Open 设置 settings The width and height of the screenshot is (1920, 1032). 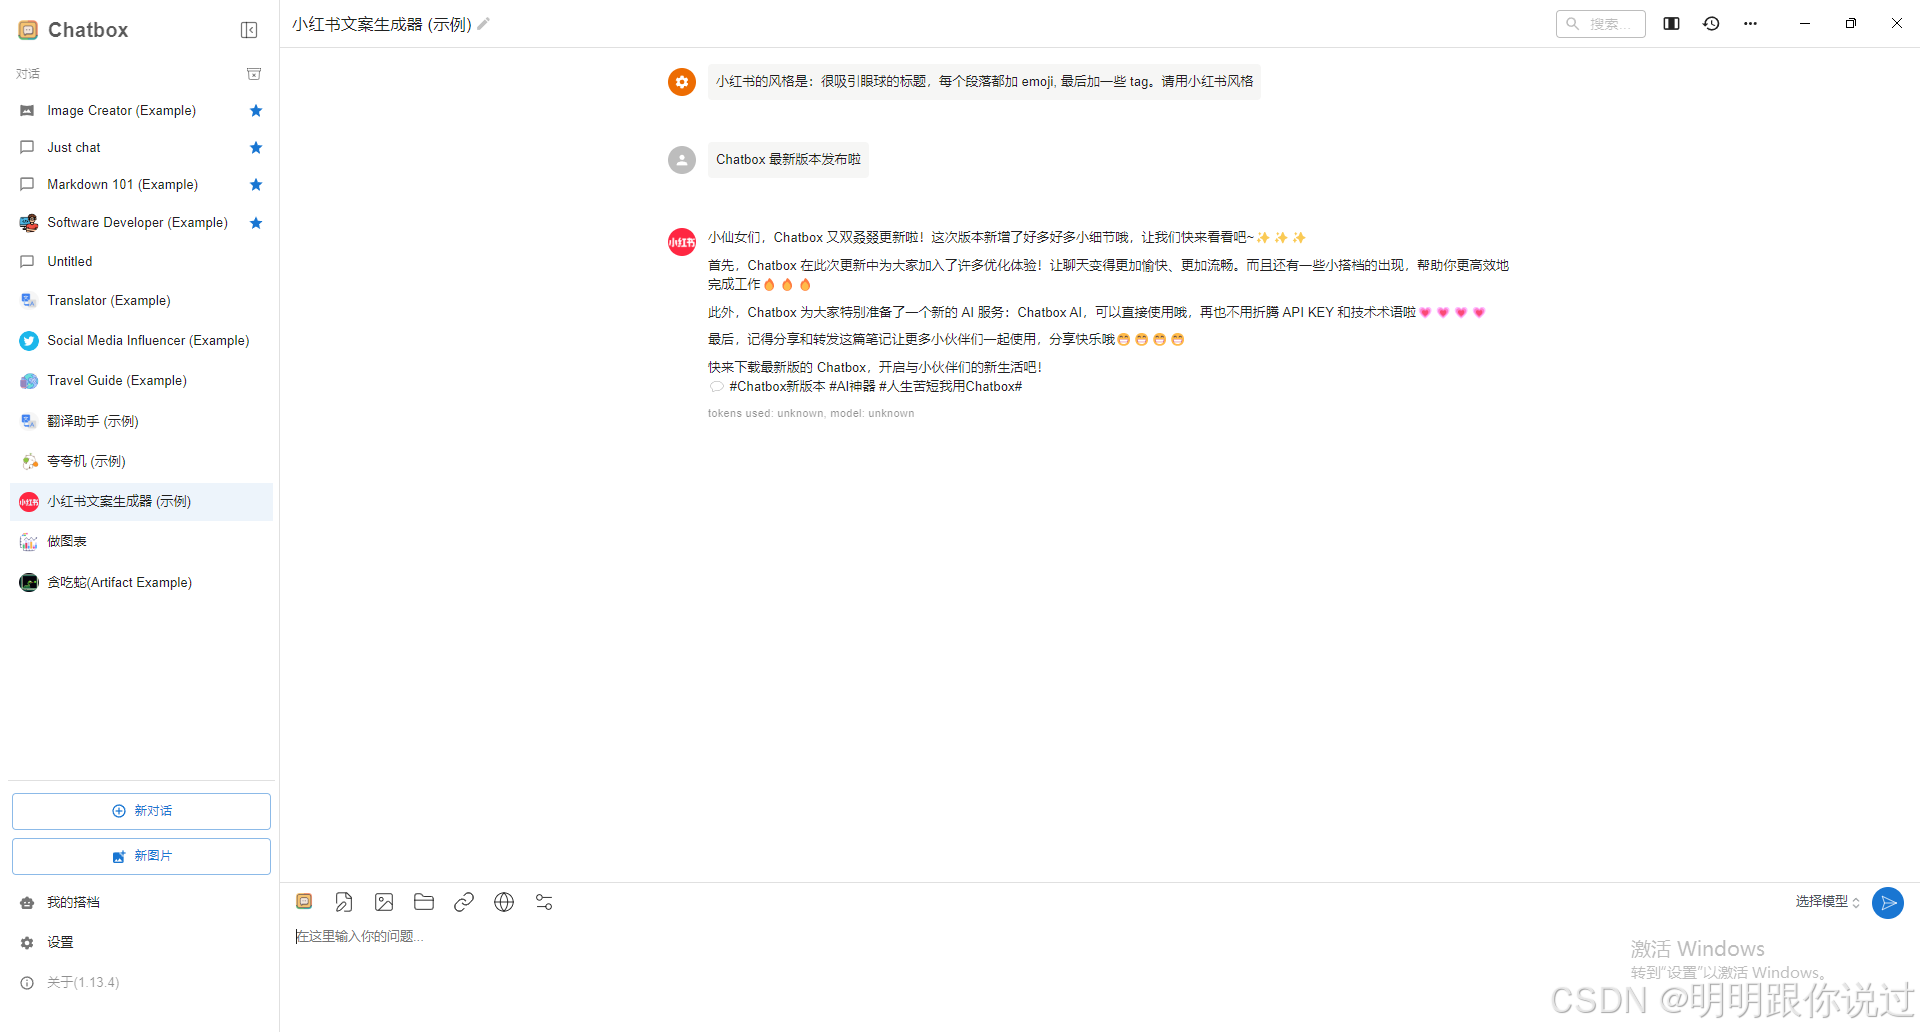pos(141,943)
